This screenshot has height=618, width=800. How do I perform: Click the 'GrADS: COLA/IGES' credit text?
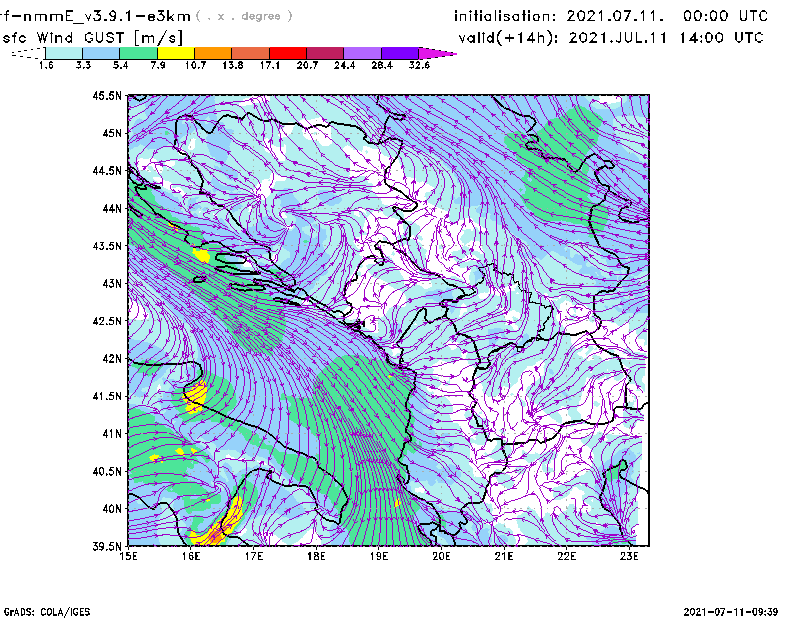(47, 612)
